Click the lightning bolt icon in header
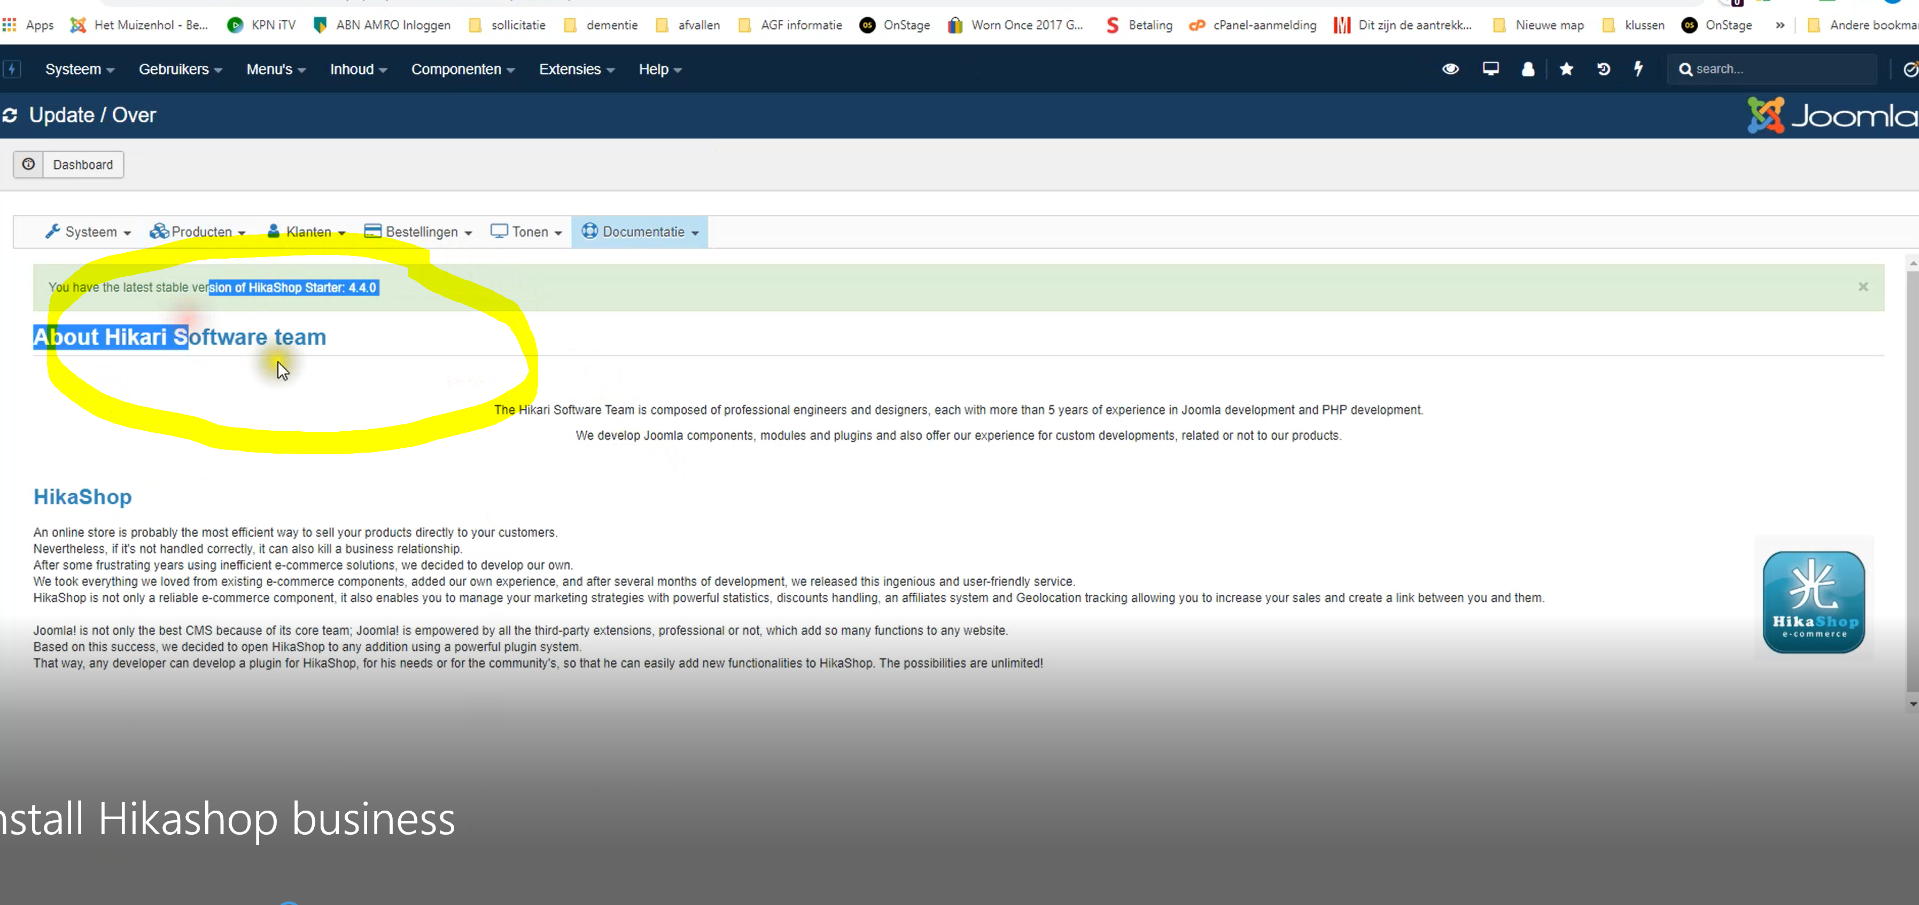This screenshot has height=905, width=1919. pos(1638,69)
